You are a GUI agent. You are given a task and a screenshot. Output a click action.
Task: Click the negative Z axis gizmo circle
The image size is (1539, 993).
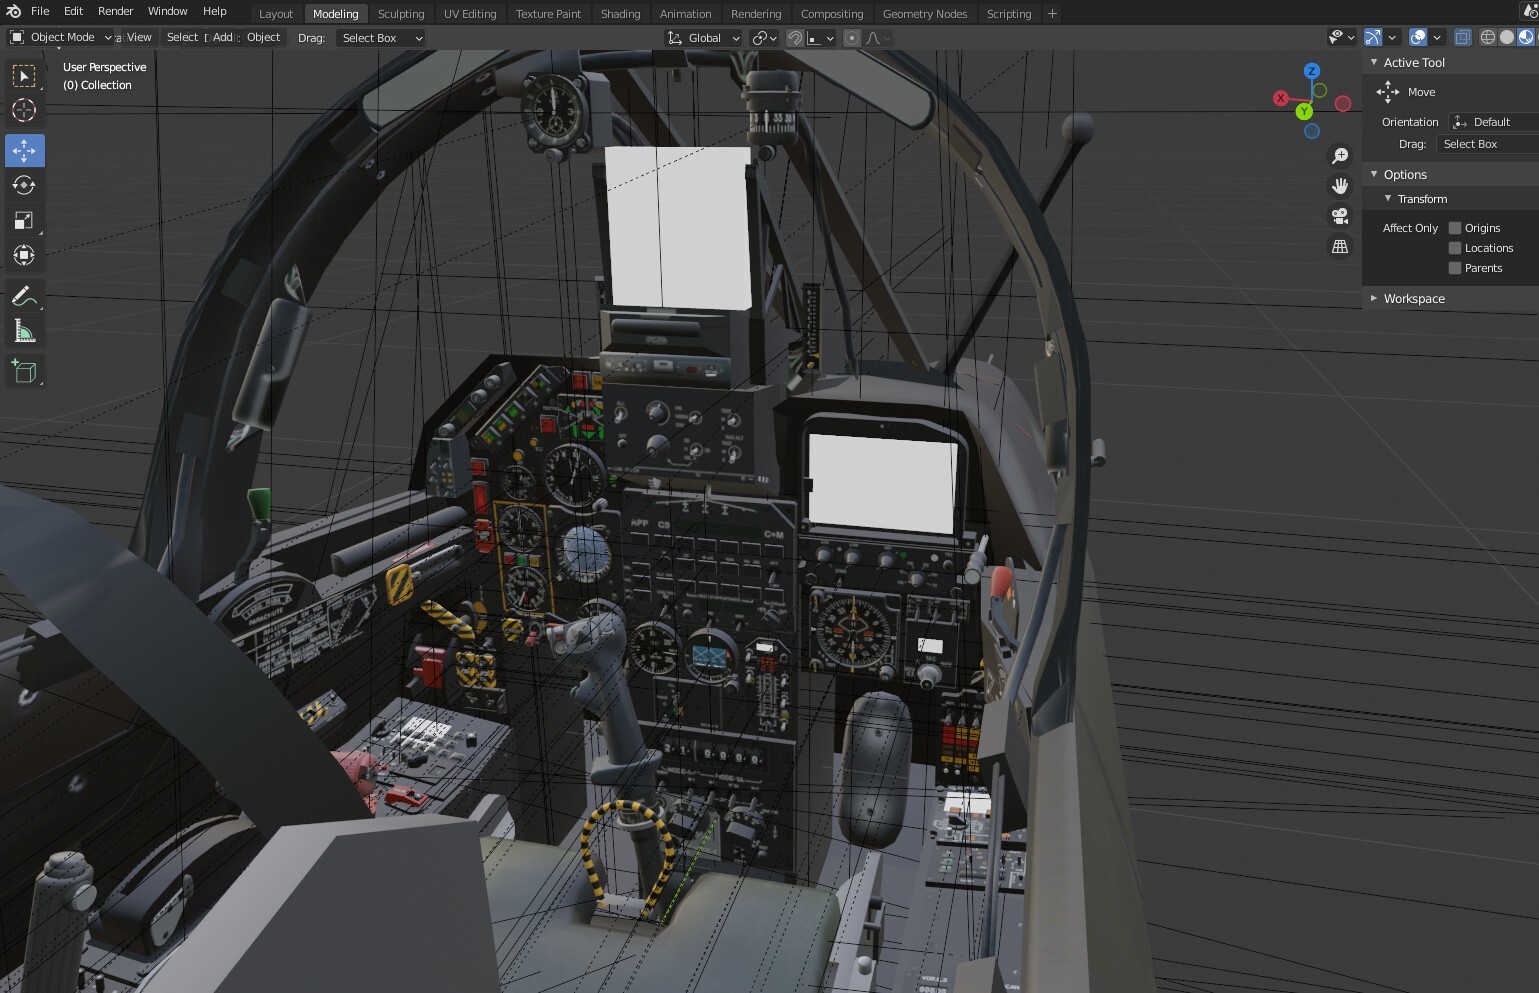1312,131
